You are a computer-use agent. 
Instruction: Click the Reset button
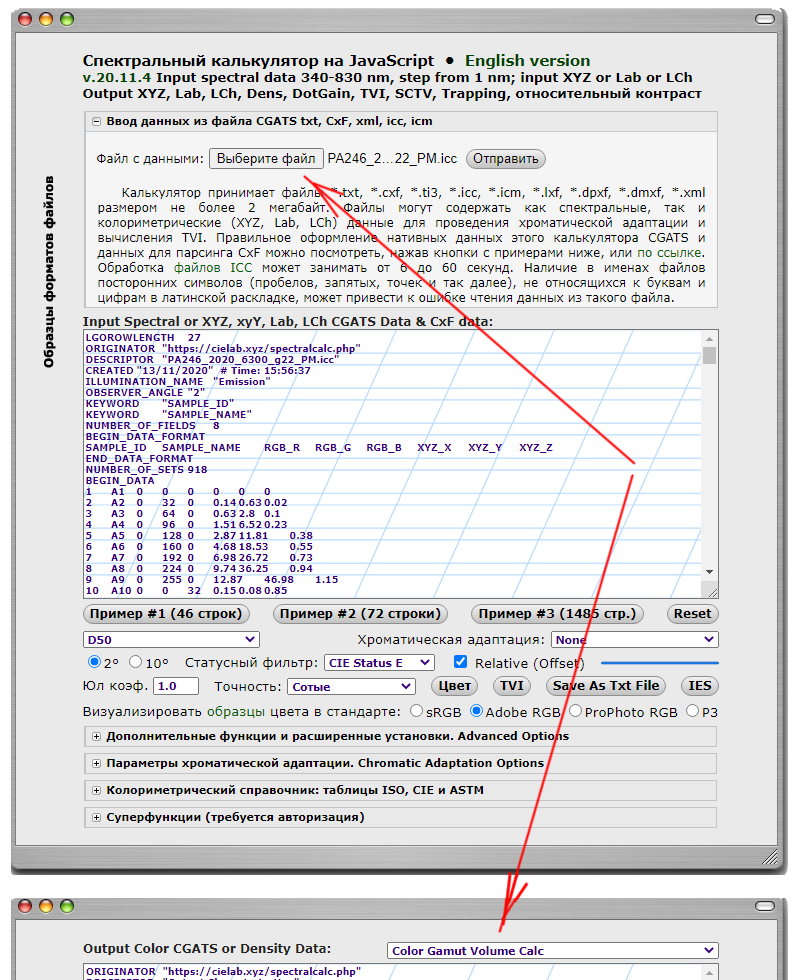[692, 614]
